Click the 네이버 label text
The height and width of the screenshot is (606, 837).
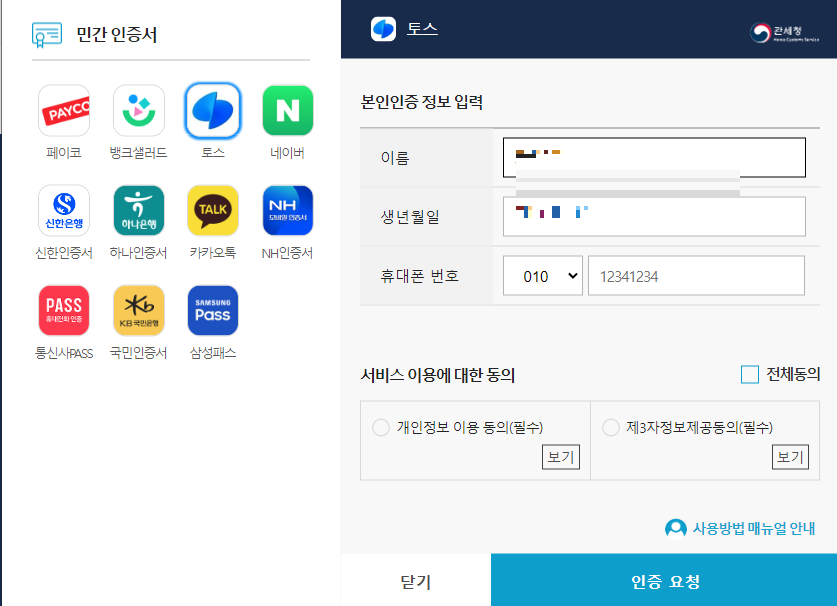click(x=288, y=153)
